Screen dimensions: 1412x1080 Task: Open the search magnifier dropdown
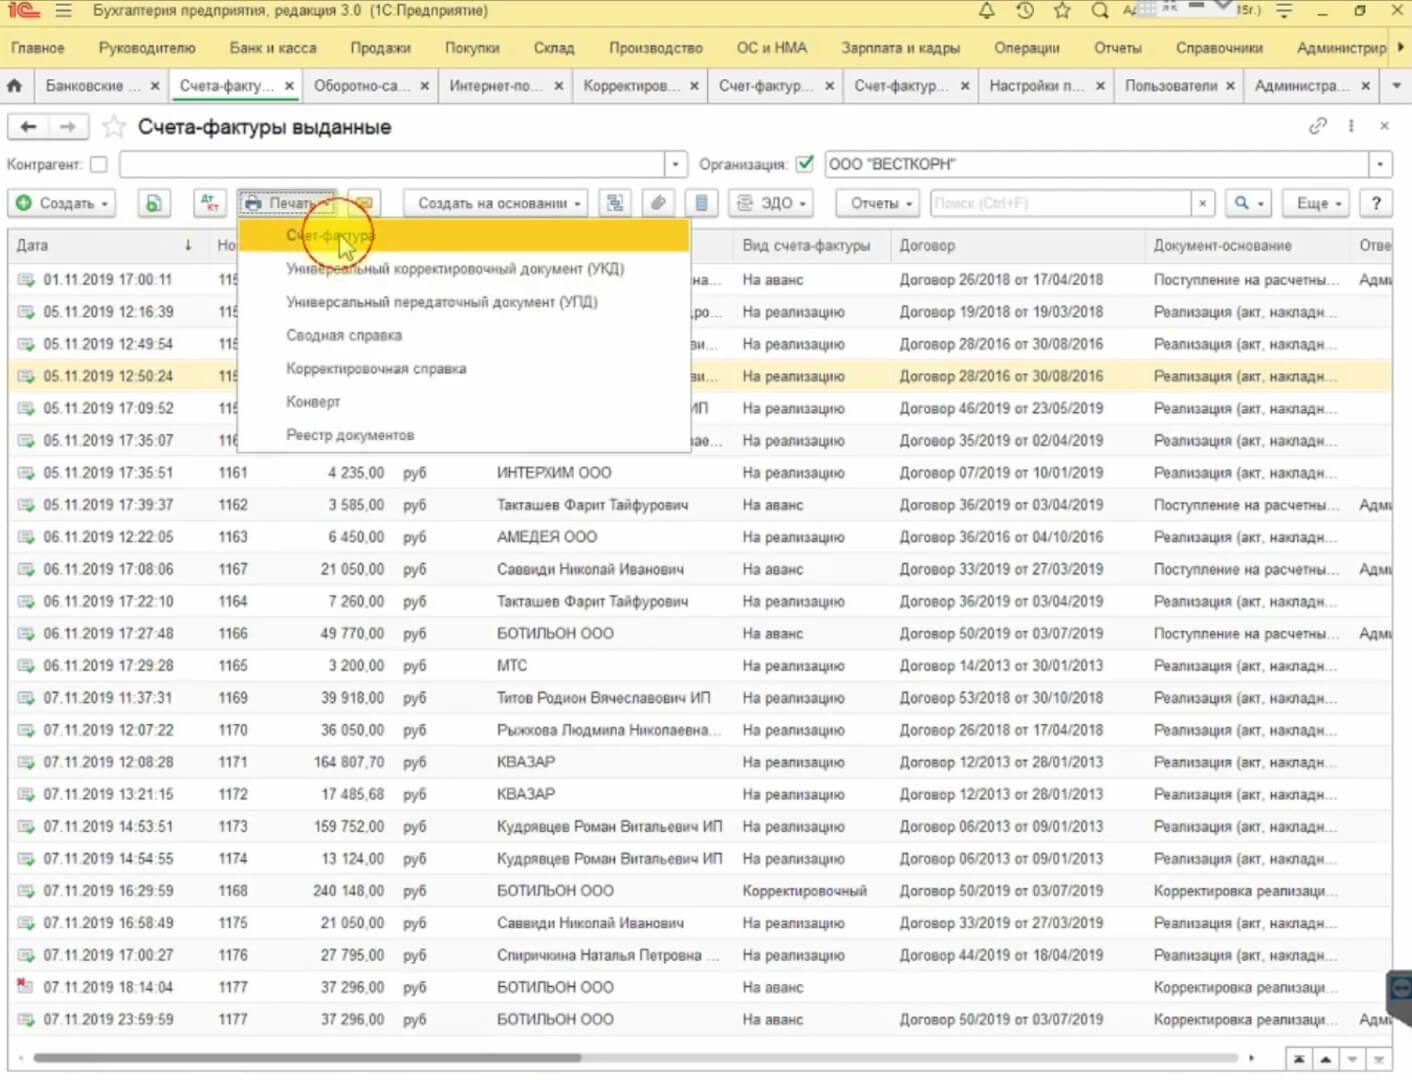1248,203
